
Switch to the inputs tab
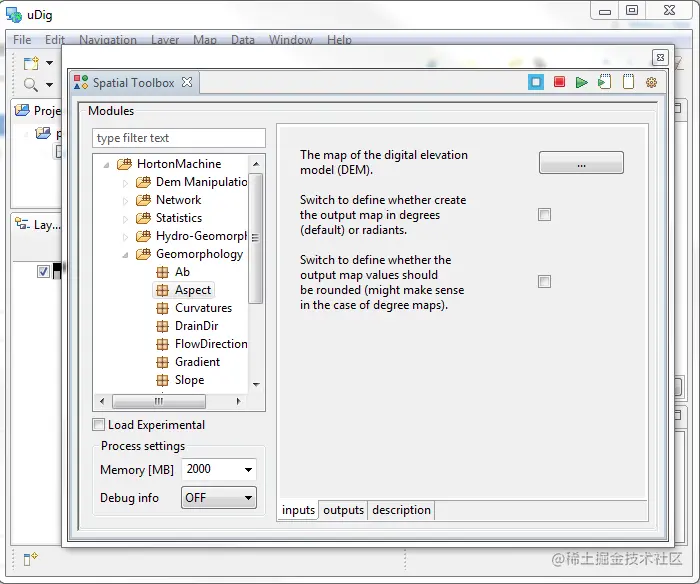[x=298, y=510]
